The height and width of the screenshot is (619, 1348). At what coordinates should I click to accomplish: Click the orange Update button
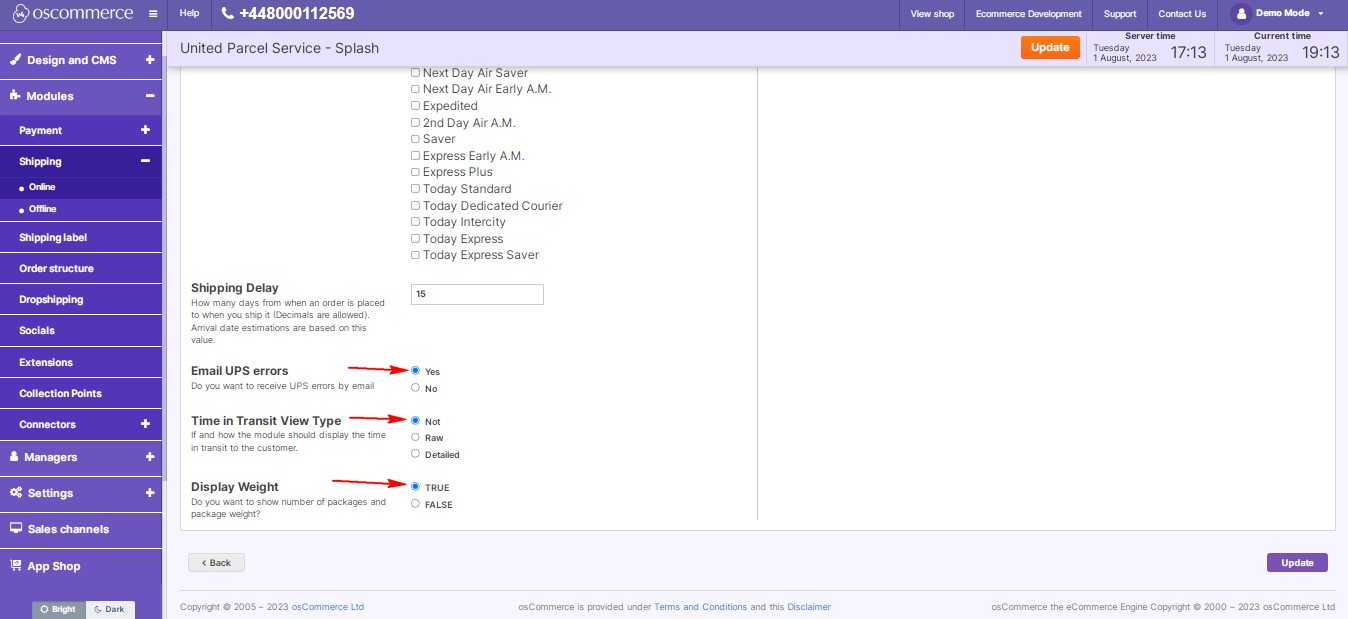point(1050,47)
